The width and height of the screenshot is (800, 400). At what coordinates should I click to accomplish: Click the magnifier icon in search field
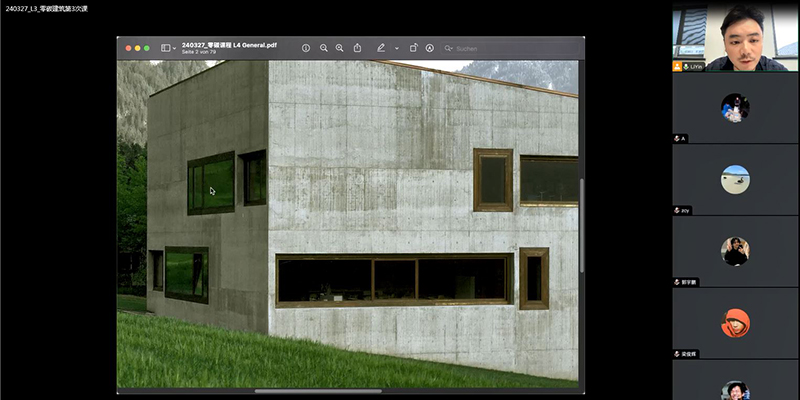[449, 48]
